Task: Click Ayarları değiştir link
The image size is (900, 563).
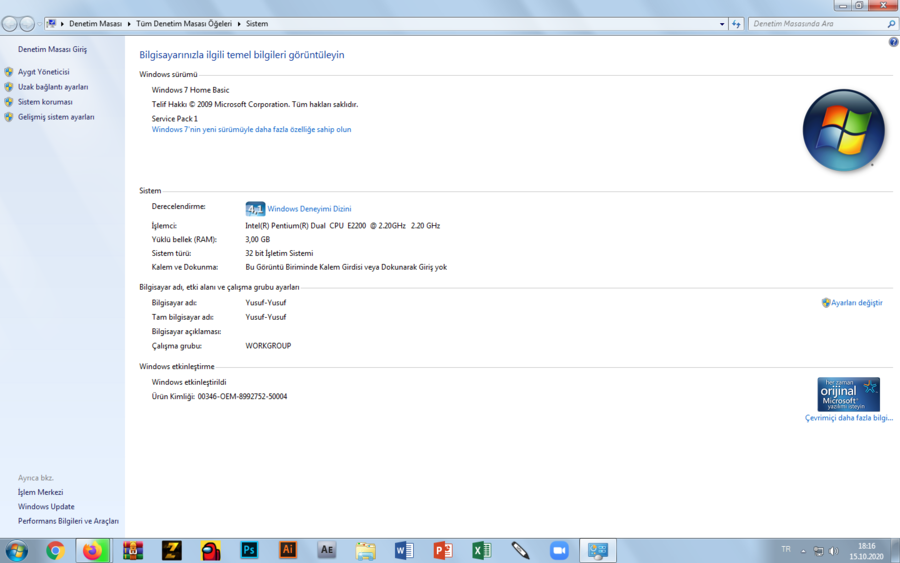Action: [856, 302]
